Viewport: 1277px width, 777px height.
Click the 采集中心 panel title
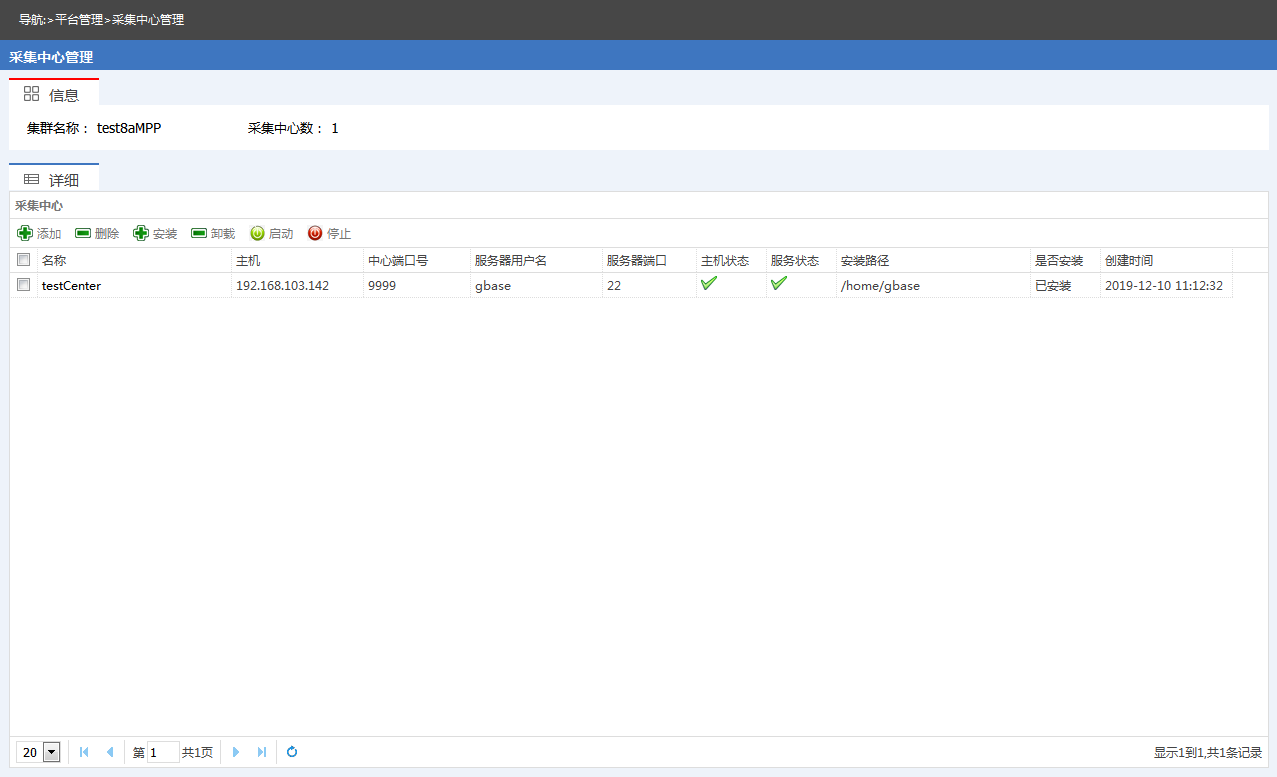coord(39,205)
